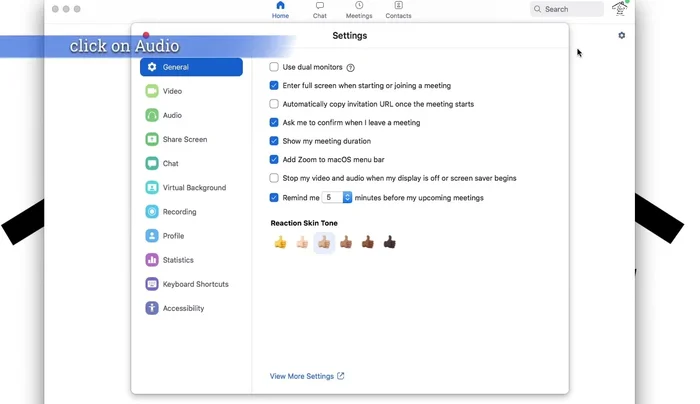This screenshot has width=700, height=404.
Task: Toggle Add Zoom to macOS menu bar
Action: 275,160
